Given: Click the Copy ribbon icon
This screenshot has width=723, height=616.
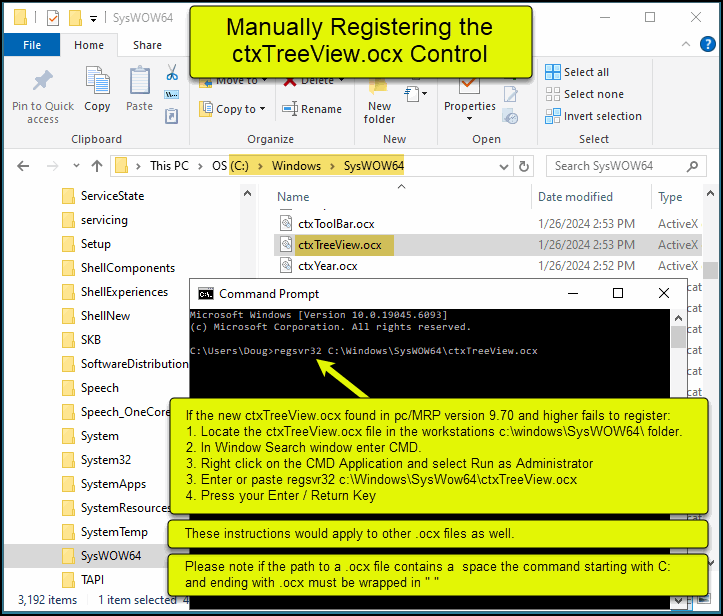Looking at the screenshot, I should [97, 80].
